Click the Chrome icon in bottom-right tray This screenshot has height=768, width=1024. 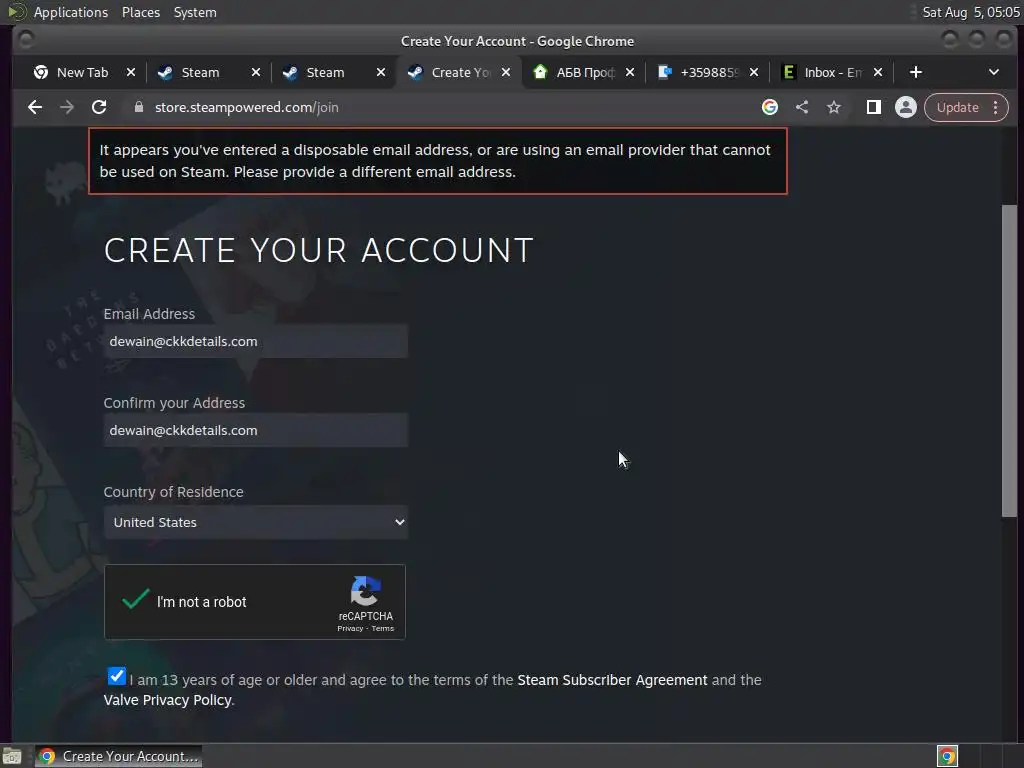click(947, 756)
